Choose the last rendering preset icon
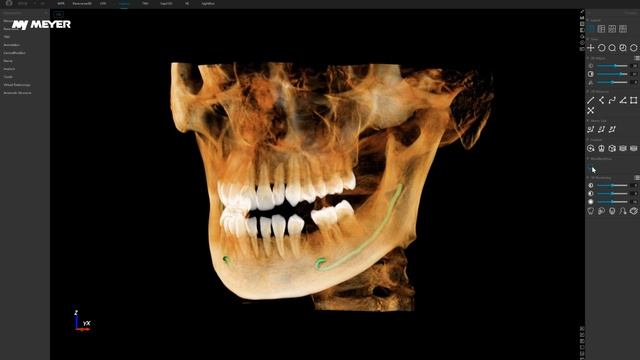 coord(633,211)
